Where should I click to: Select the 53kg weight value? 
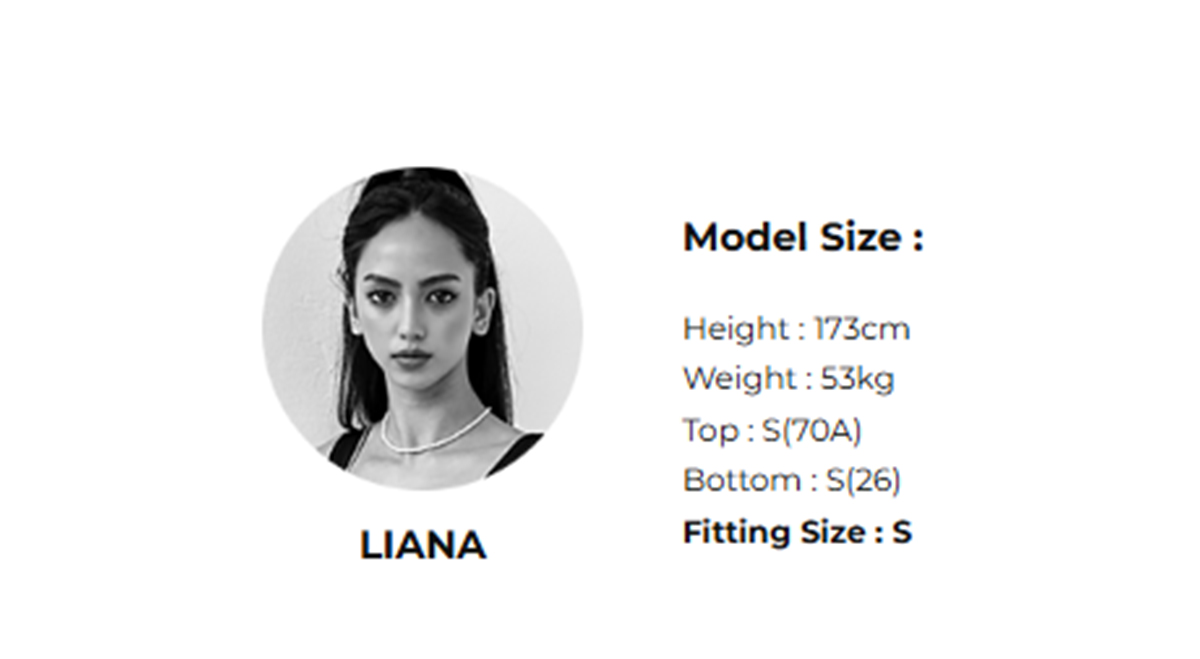point(857,379)
